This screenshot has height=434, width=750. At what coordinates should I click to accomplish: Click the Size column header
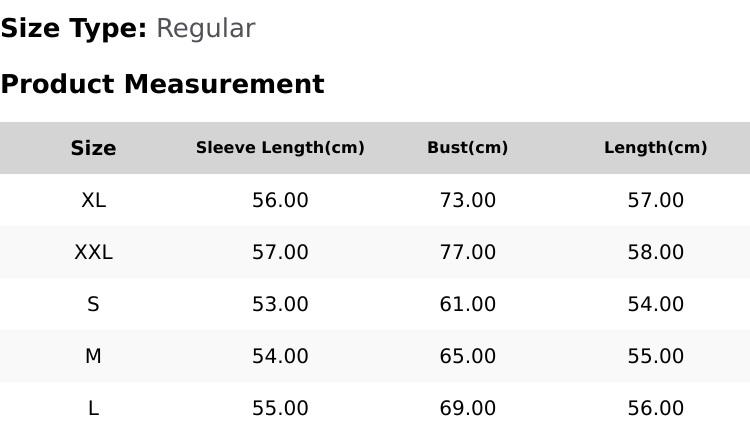coord(93,148)
